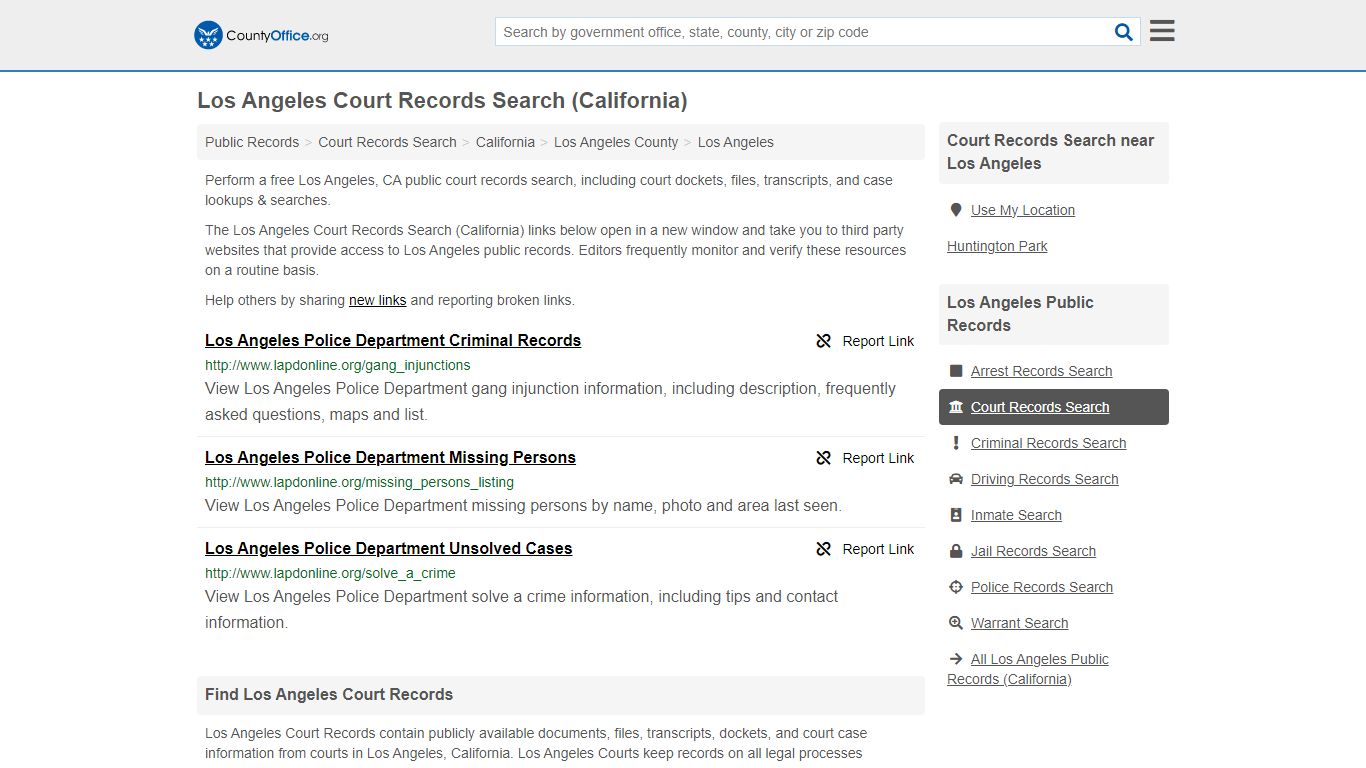The height and width of the screenshot is (768, 1366).
Task: Click 'Court Records Search near Los Angeles' heading
Action: point(1050,152)
